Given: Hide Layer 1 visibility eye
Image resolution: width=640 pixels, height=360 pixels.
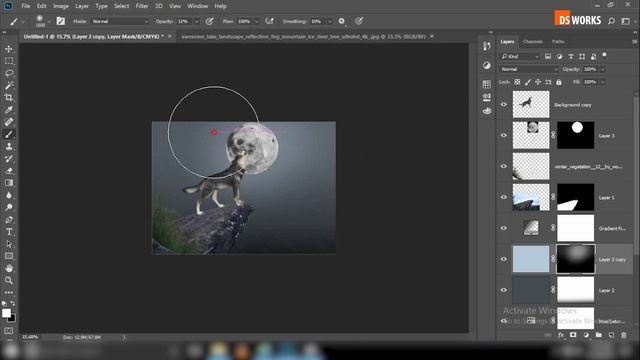Looking at the screenshot, I should coord(504,197).
